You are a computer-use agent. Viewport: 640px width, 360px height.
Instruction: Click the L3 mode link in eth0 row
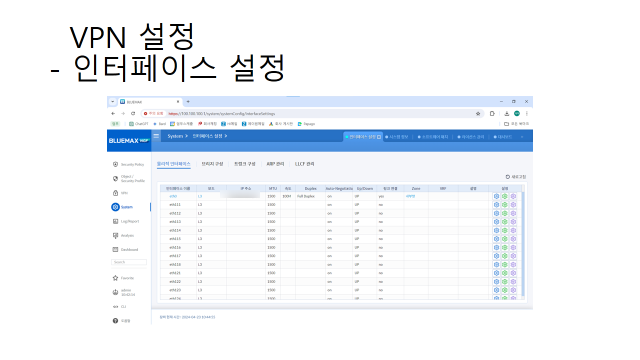[200, 196]
